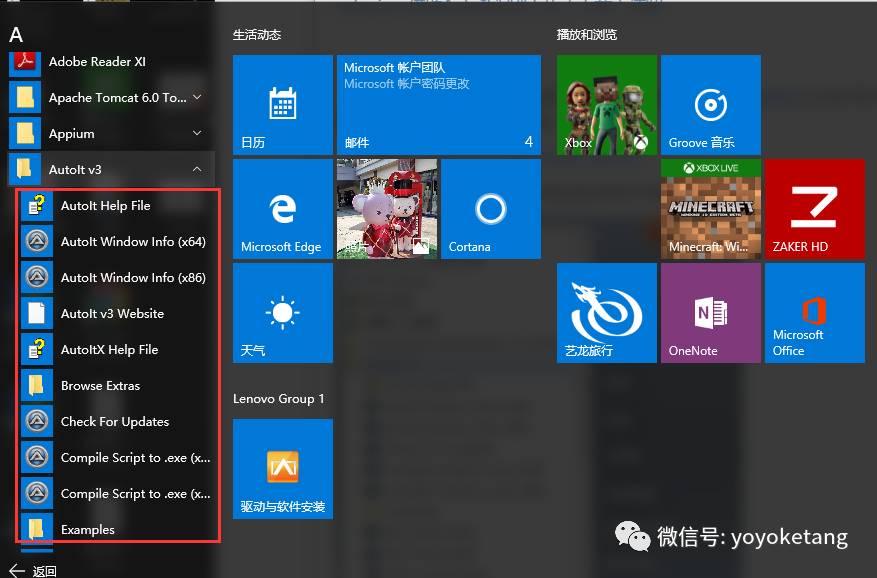Open the Mail (邮件) live tile
This screenshot has width=877, height=578.
(x=438, y=105)
